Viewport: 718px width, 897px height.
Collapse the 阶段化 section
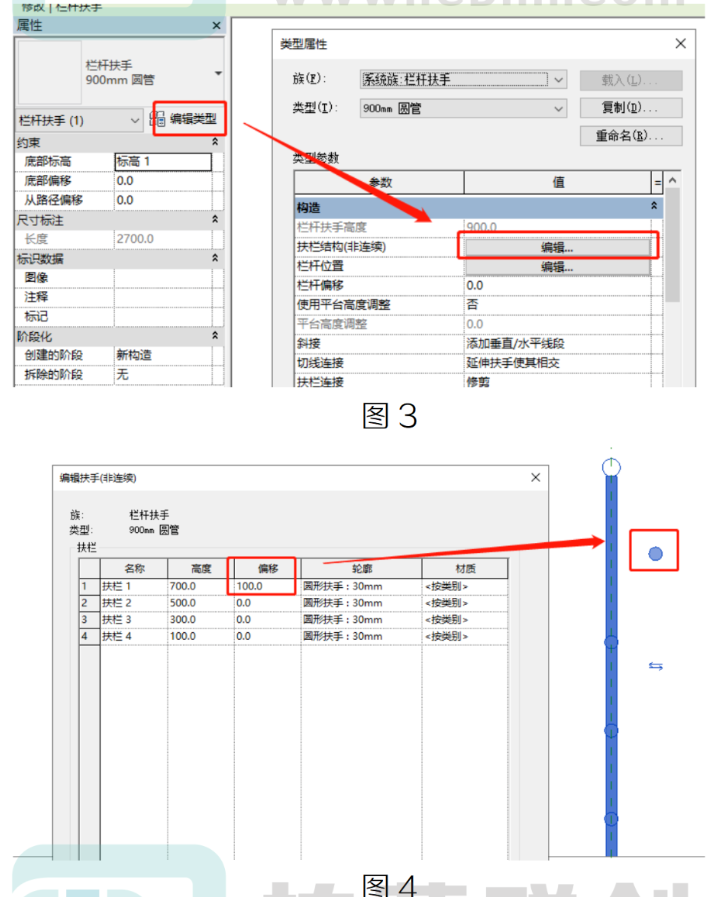(215, 335)
